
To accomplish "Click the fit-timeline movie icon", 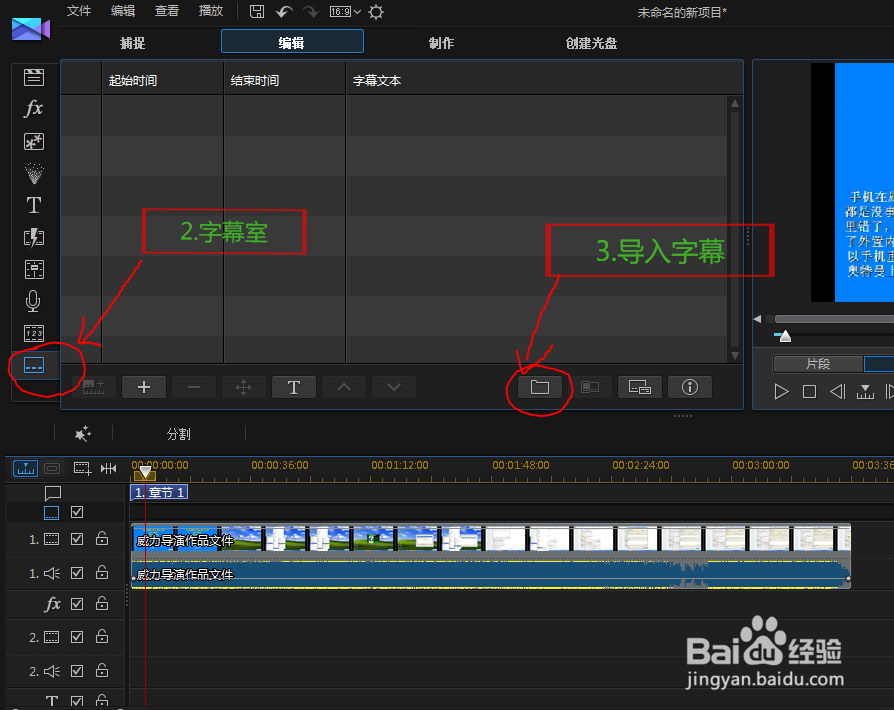I will (108, 469).
